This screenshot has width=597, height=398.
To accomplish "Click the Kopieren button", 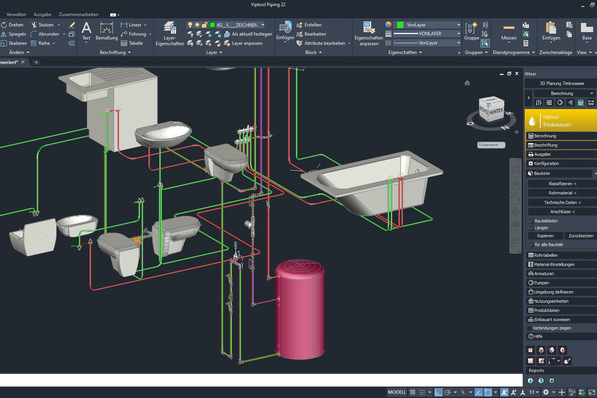I will coord(545,236).
